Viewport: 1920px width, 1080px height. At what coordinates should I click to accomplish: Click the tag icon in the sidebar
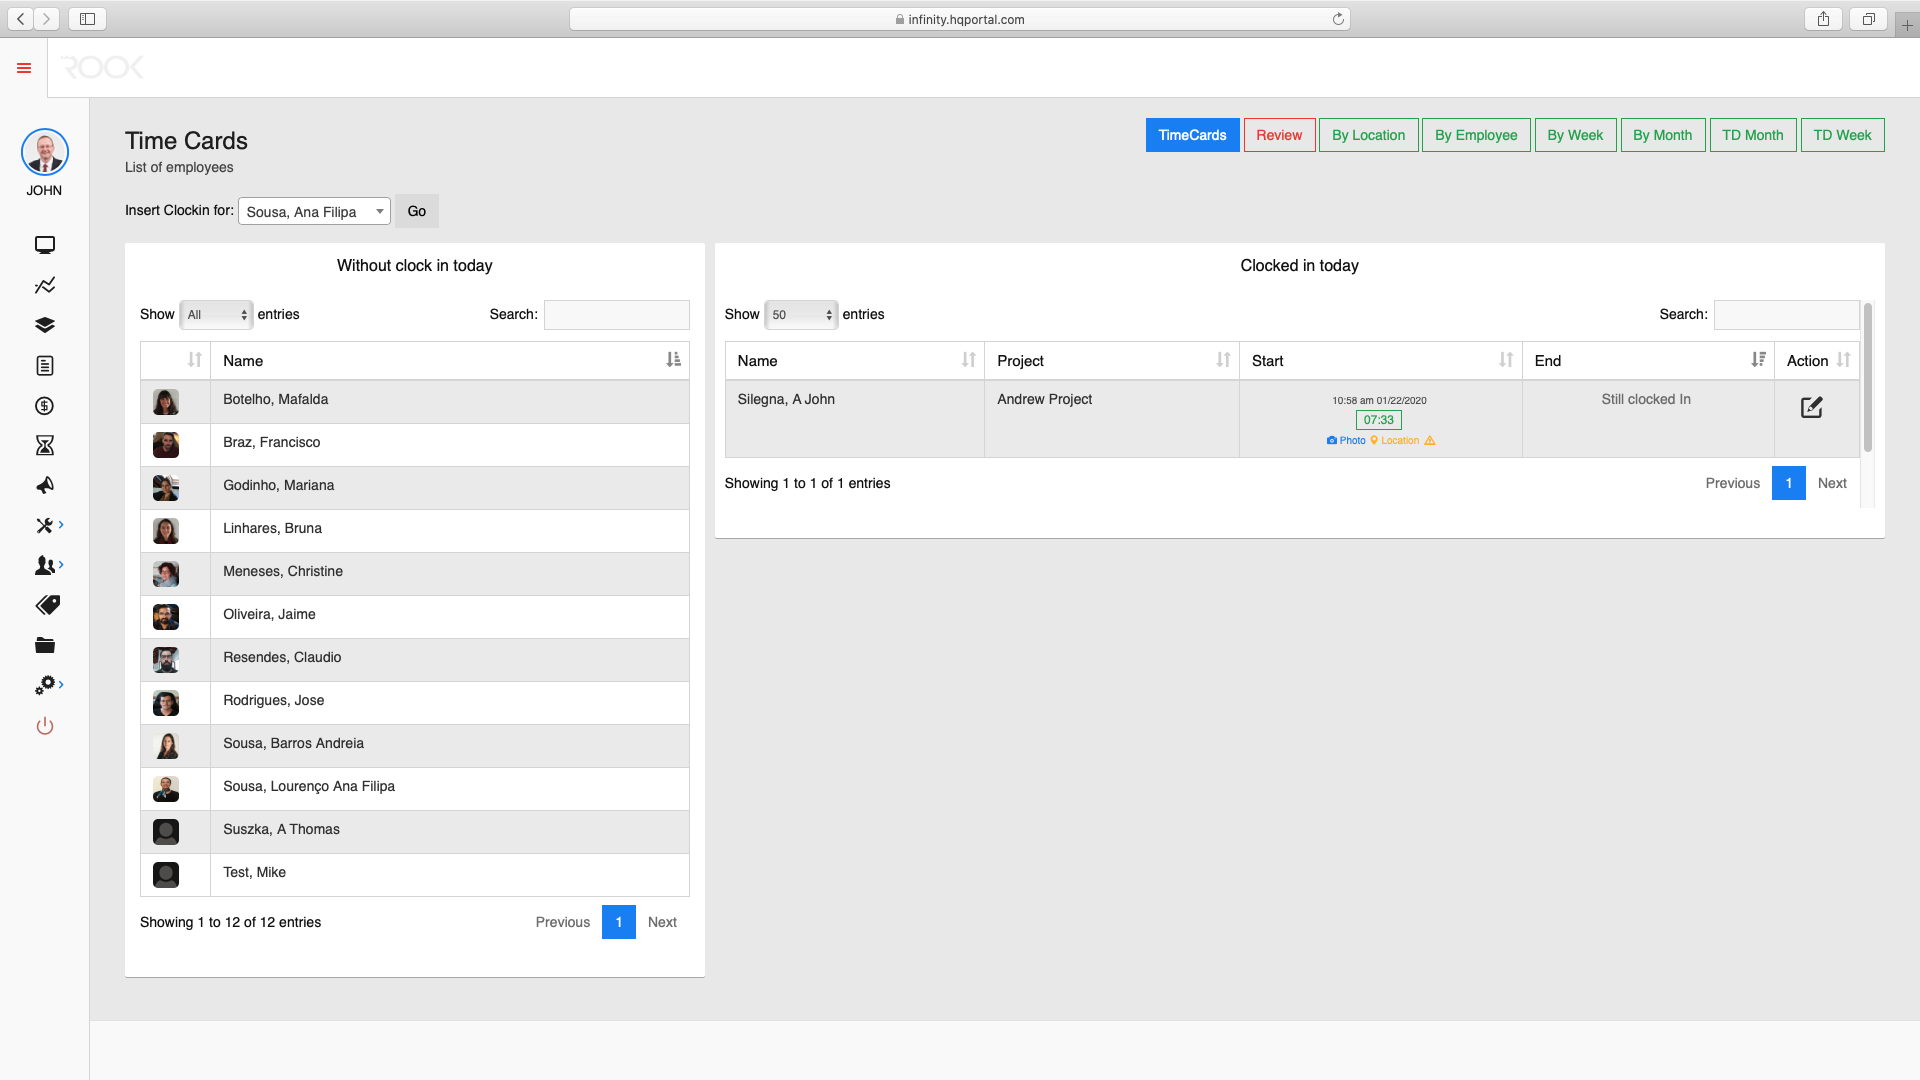pos(44,605)
